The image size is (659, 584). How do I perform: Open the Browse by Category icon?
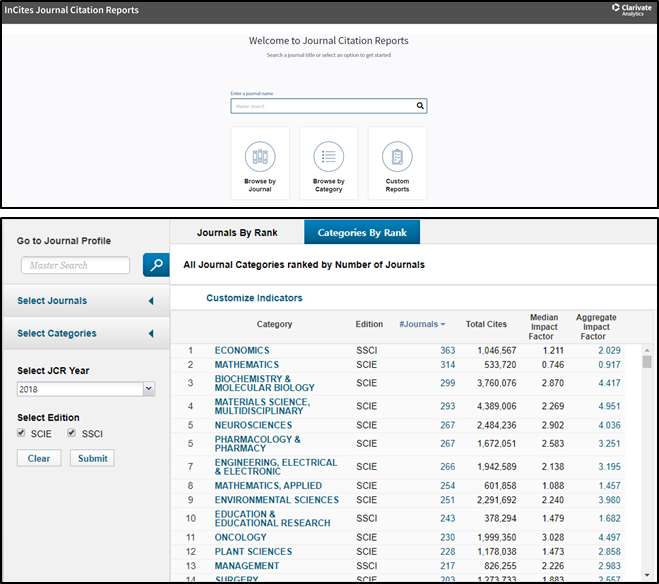coord(329,156)
